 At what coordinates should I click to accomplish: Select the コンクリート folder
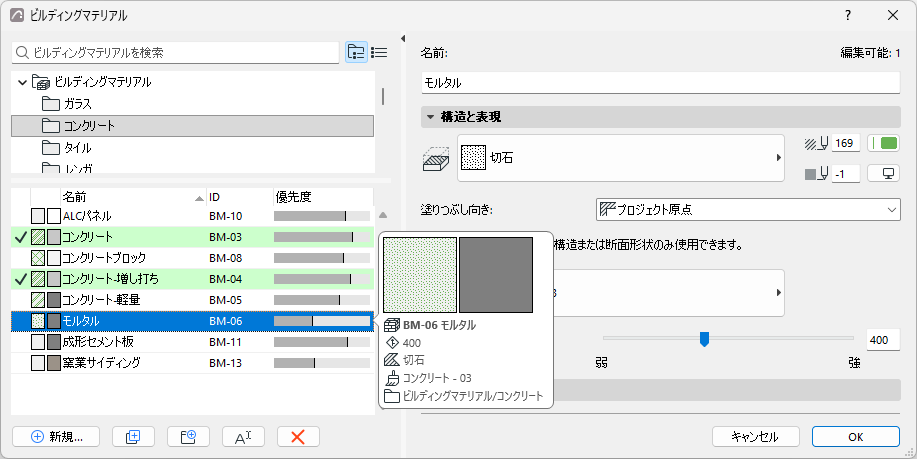click(x=193, y=126)
